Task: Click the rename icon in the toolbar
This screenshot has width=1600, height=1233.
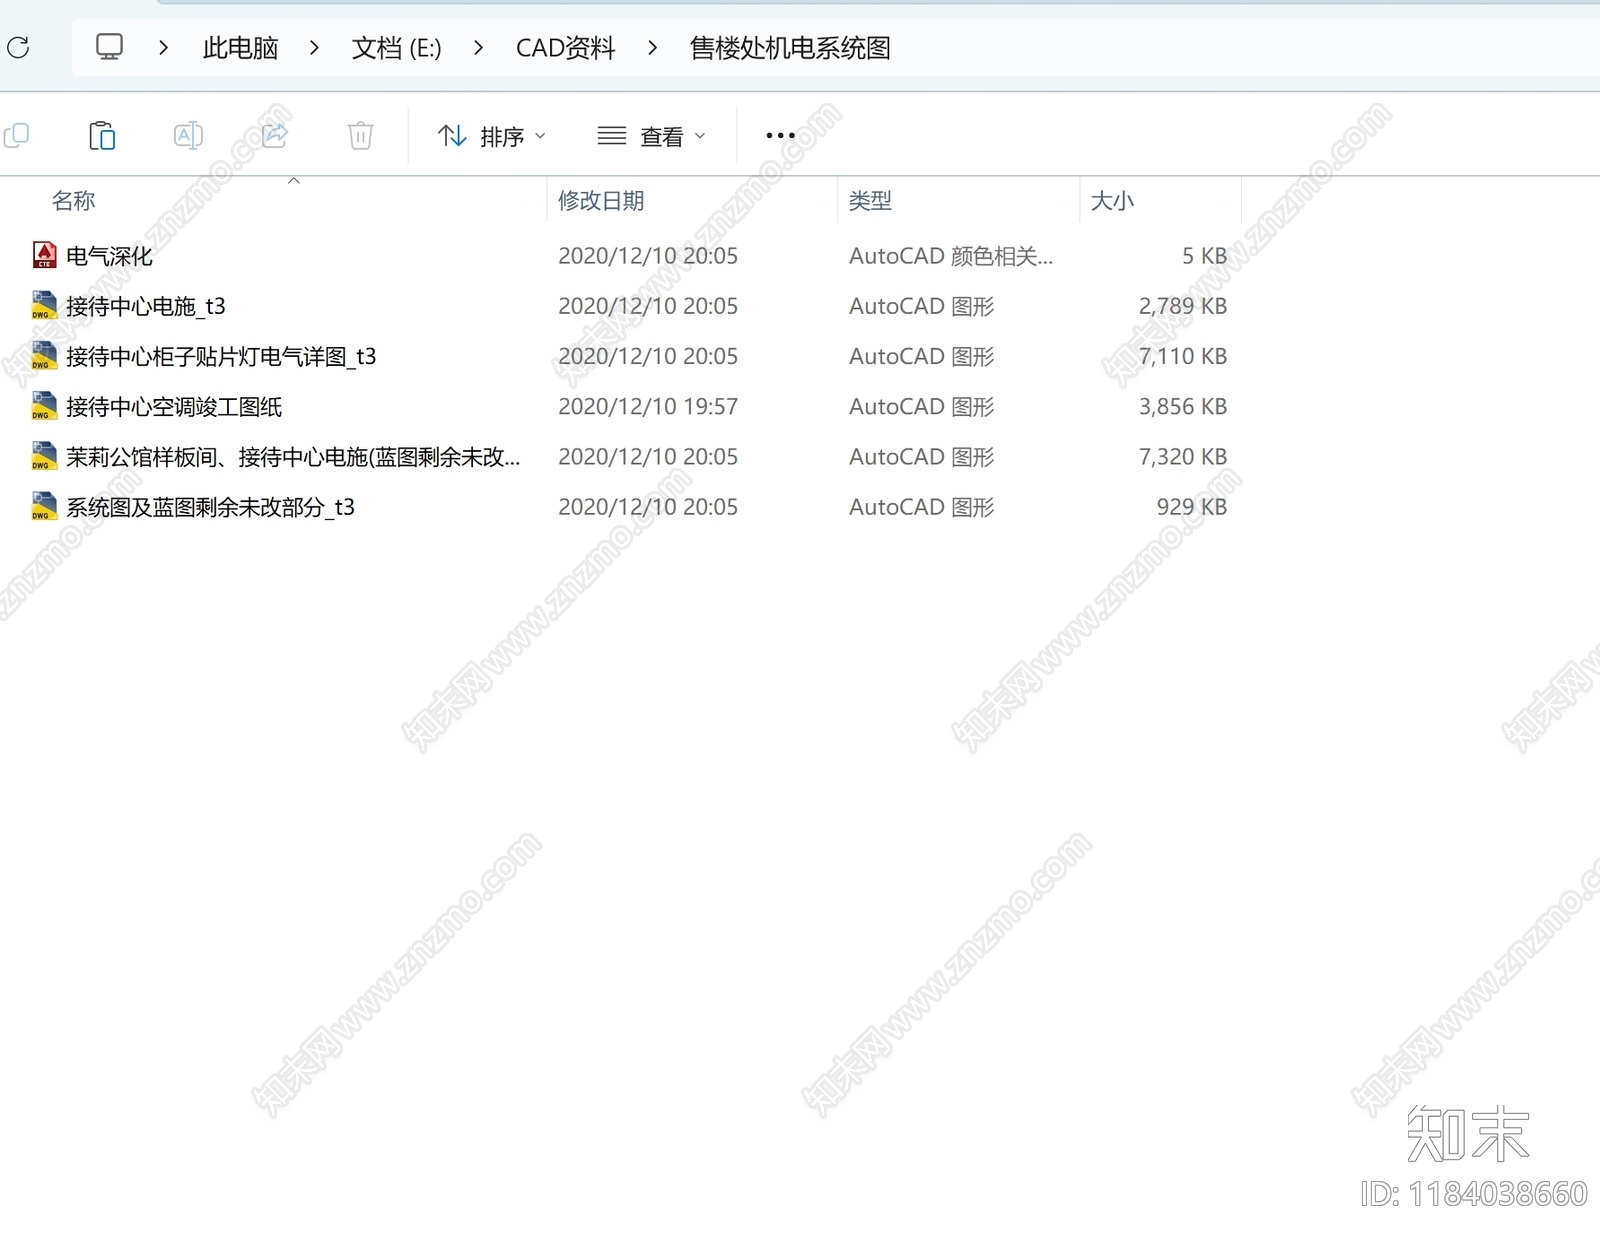Action: 188,135
